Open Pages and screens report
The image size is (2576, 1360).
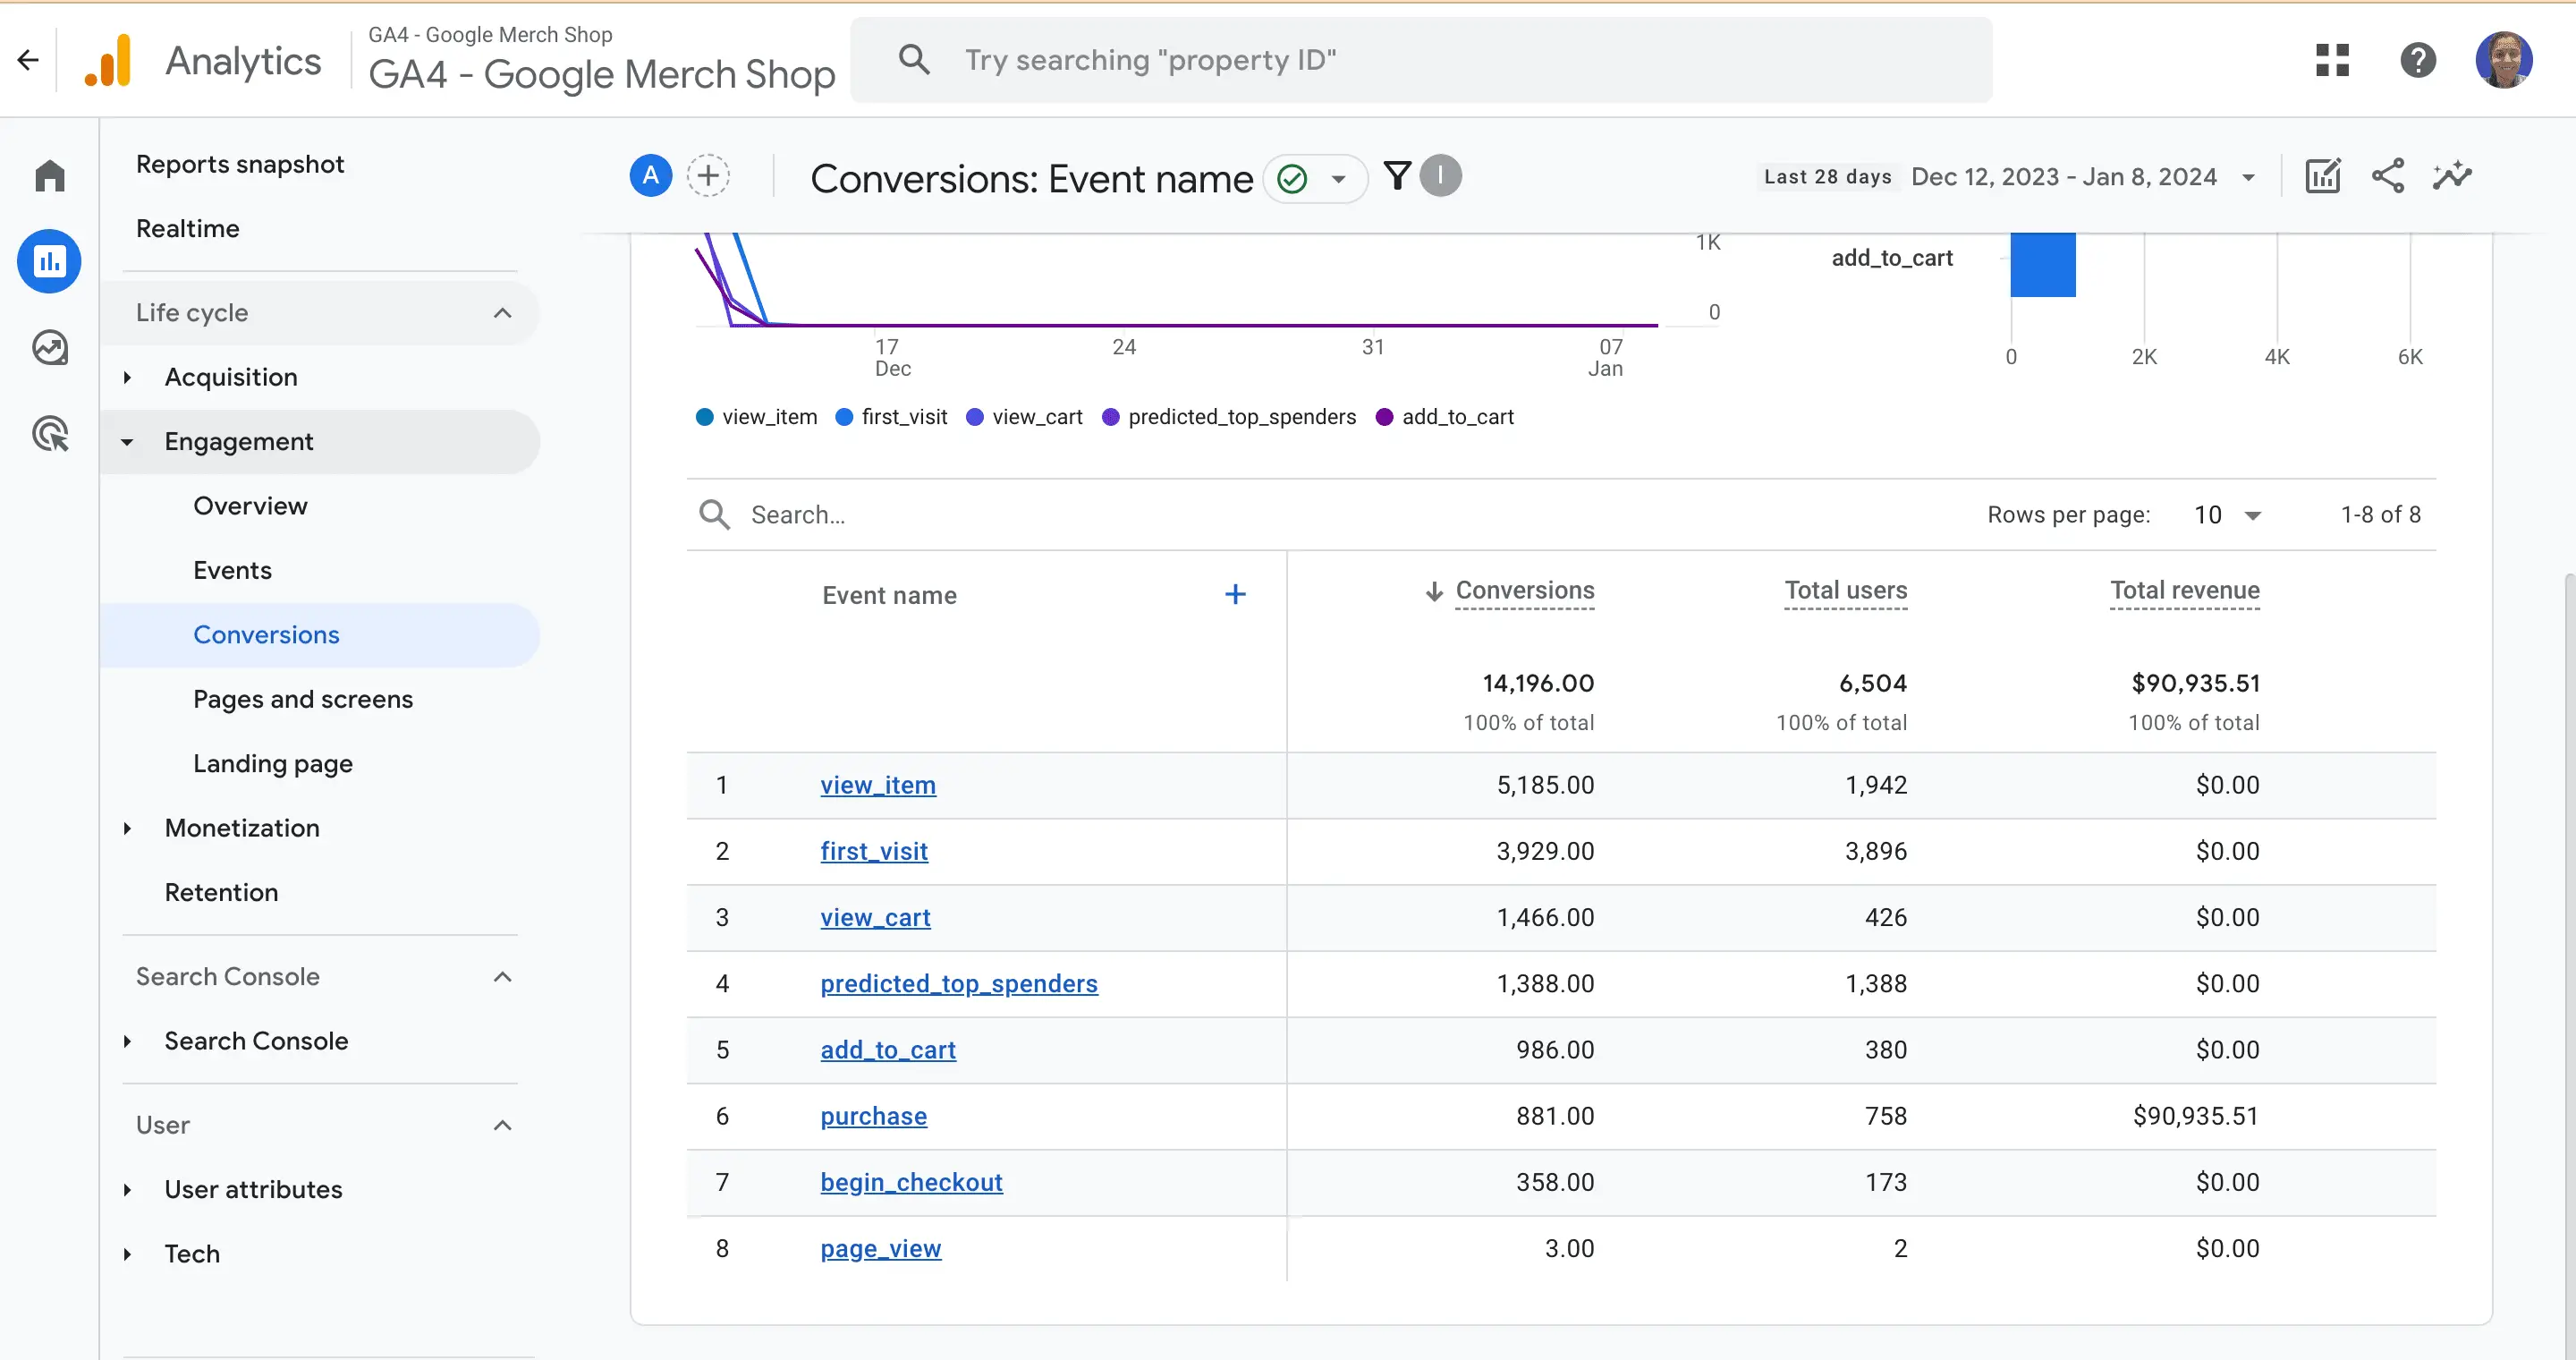click(303, 699)
